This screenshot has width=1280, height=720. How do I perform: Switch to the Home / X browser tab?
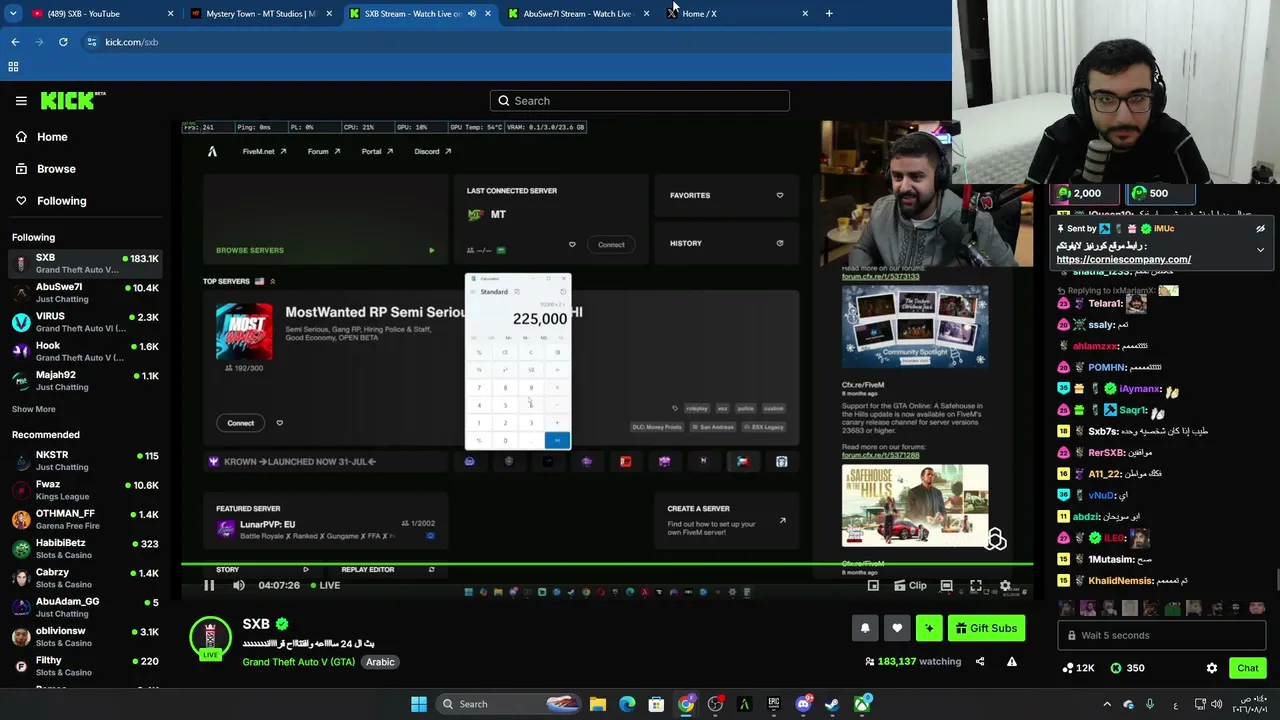point(736,13)
